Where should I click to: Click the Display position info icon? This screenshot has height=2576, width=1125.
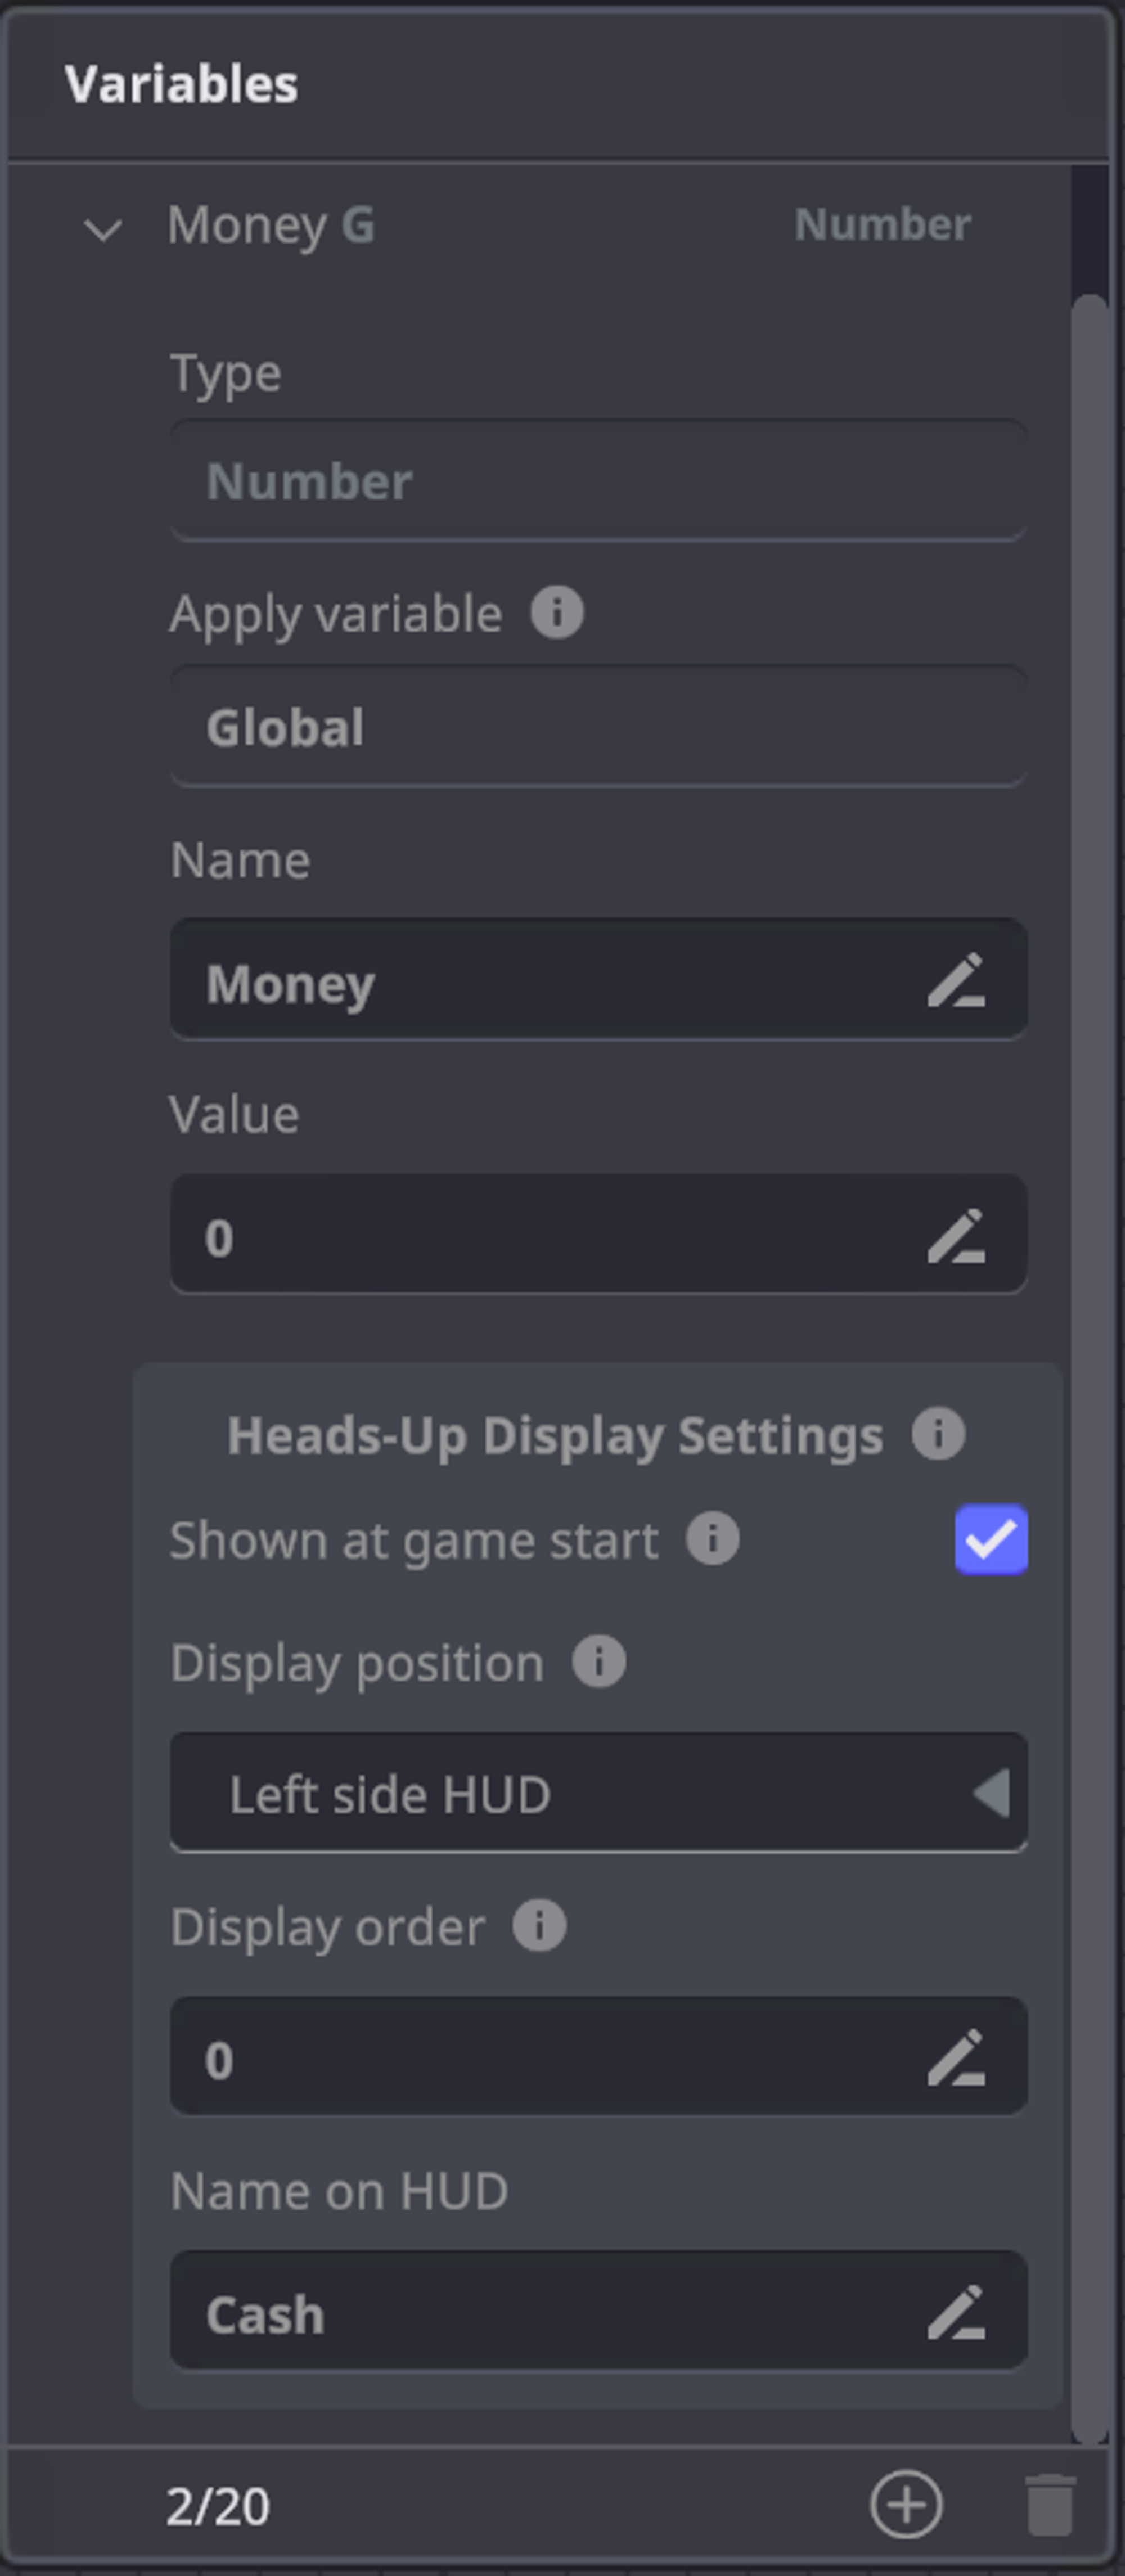pos(598,1662)
